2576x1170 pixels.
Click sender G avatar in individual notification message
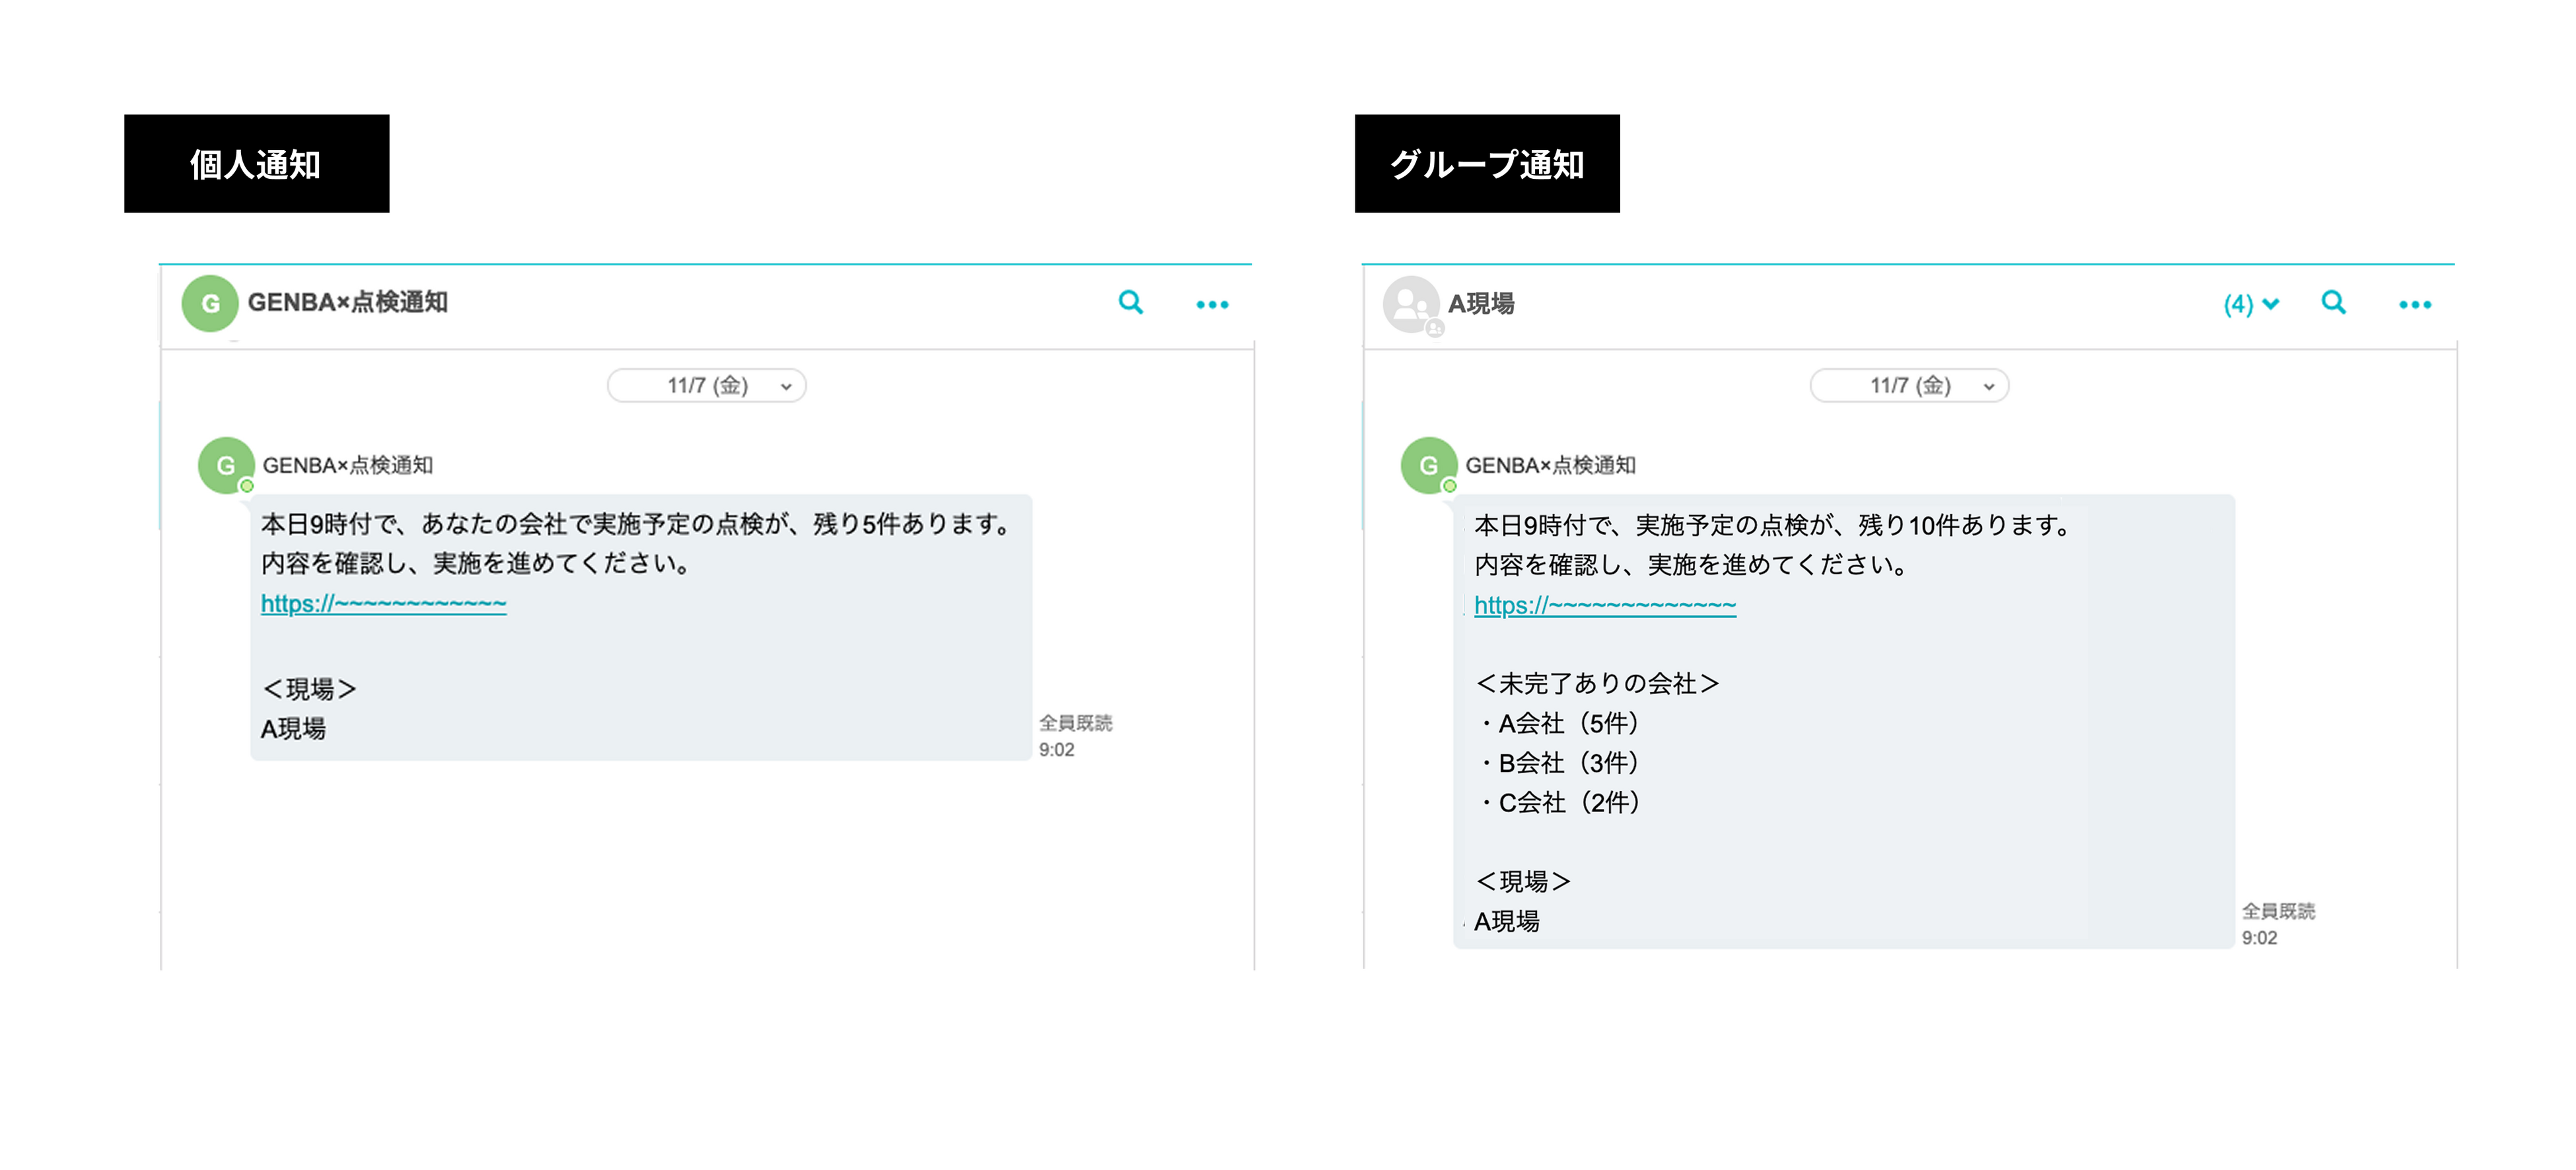click(x=226, y=465)
